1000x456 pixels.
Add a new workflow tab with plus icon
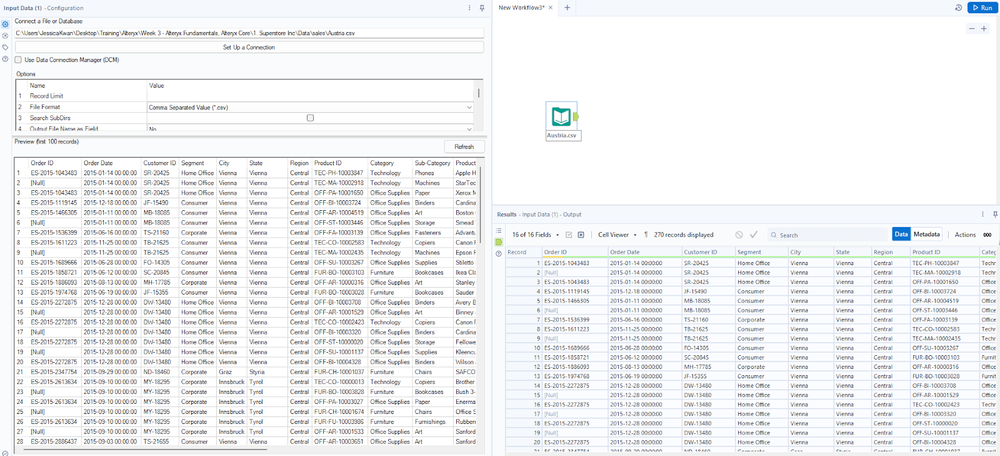click(x=566, y=7)
